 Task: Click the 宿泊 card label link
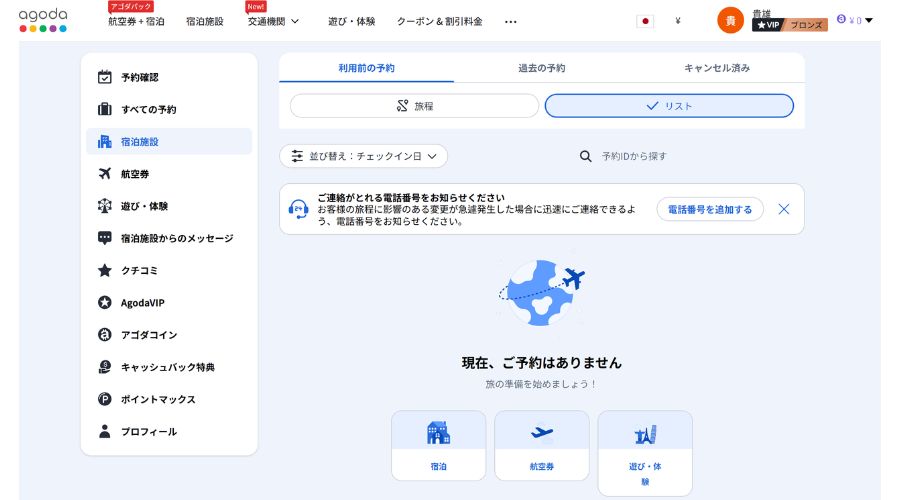[x=439, y=466]
